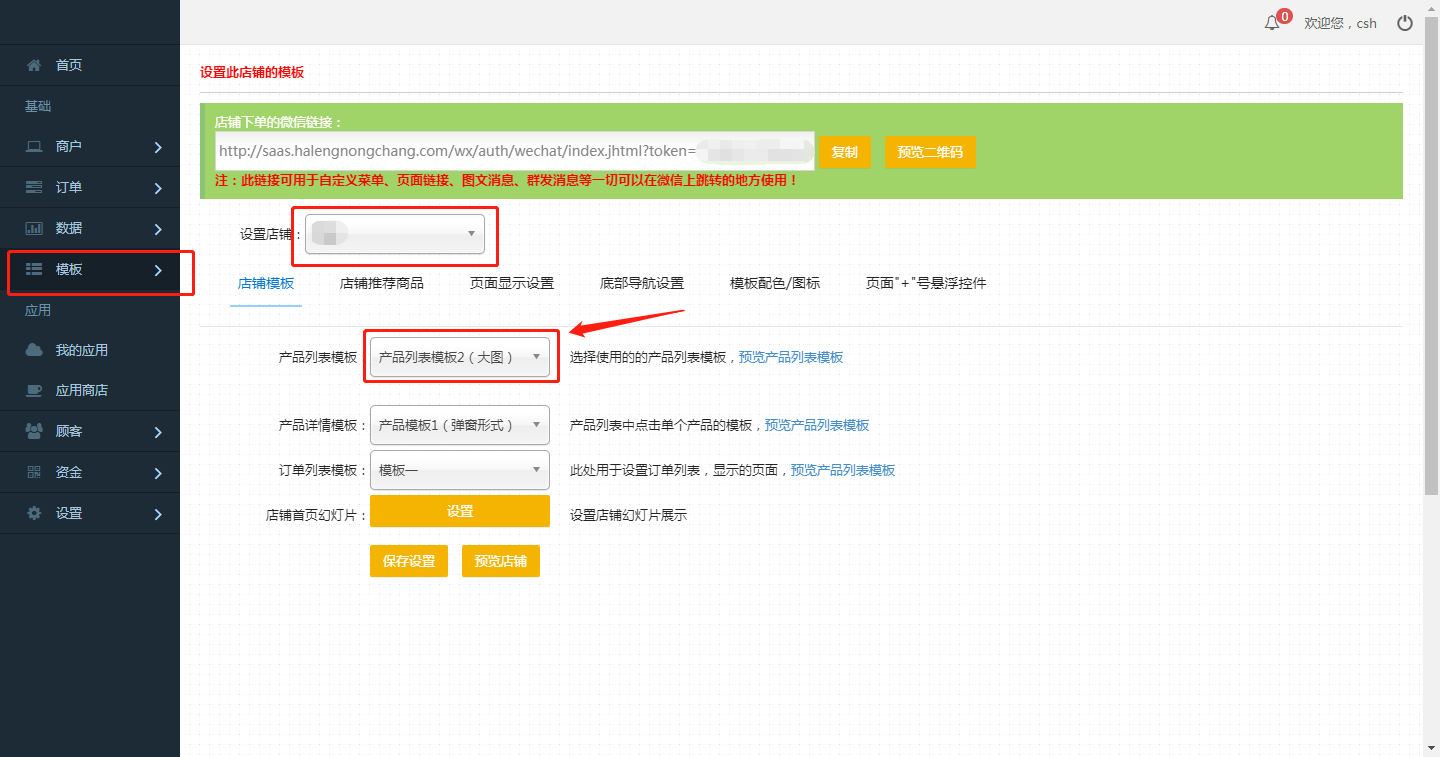Click the home icon for 首页
Screen dimensions: 1440x757
pos(34,65)
